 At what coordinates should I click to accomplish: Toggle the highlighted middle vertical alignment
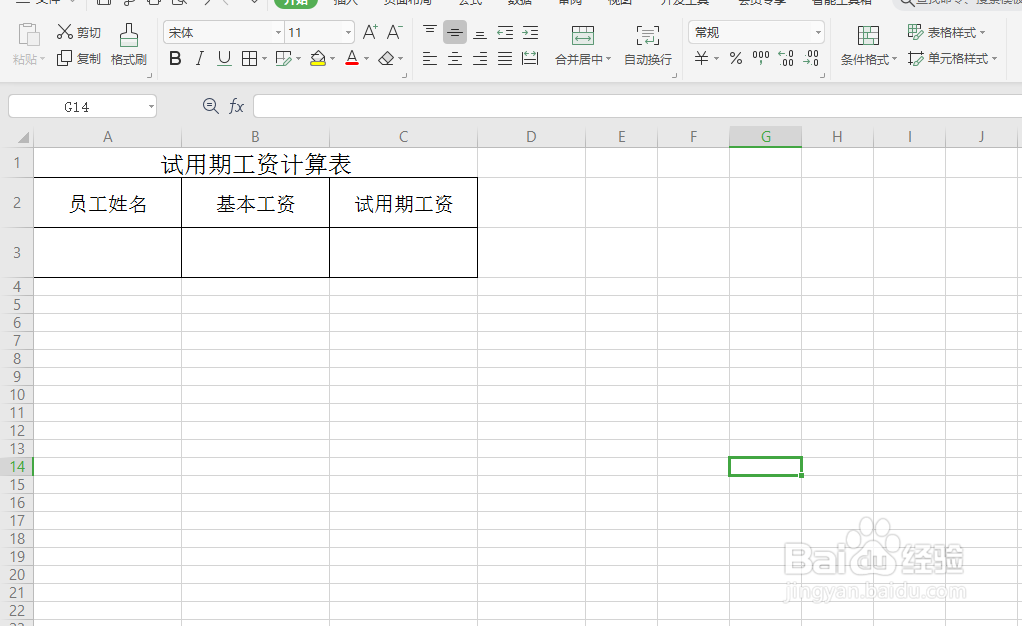pos(454,32)
